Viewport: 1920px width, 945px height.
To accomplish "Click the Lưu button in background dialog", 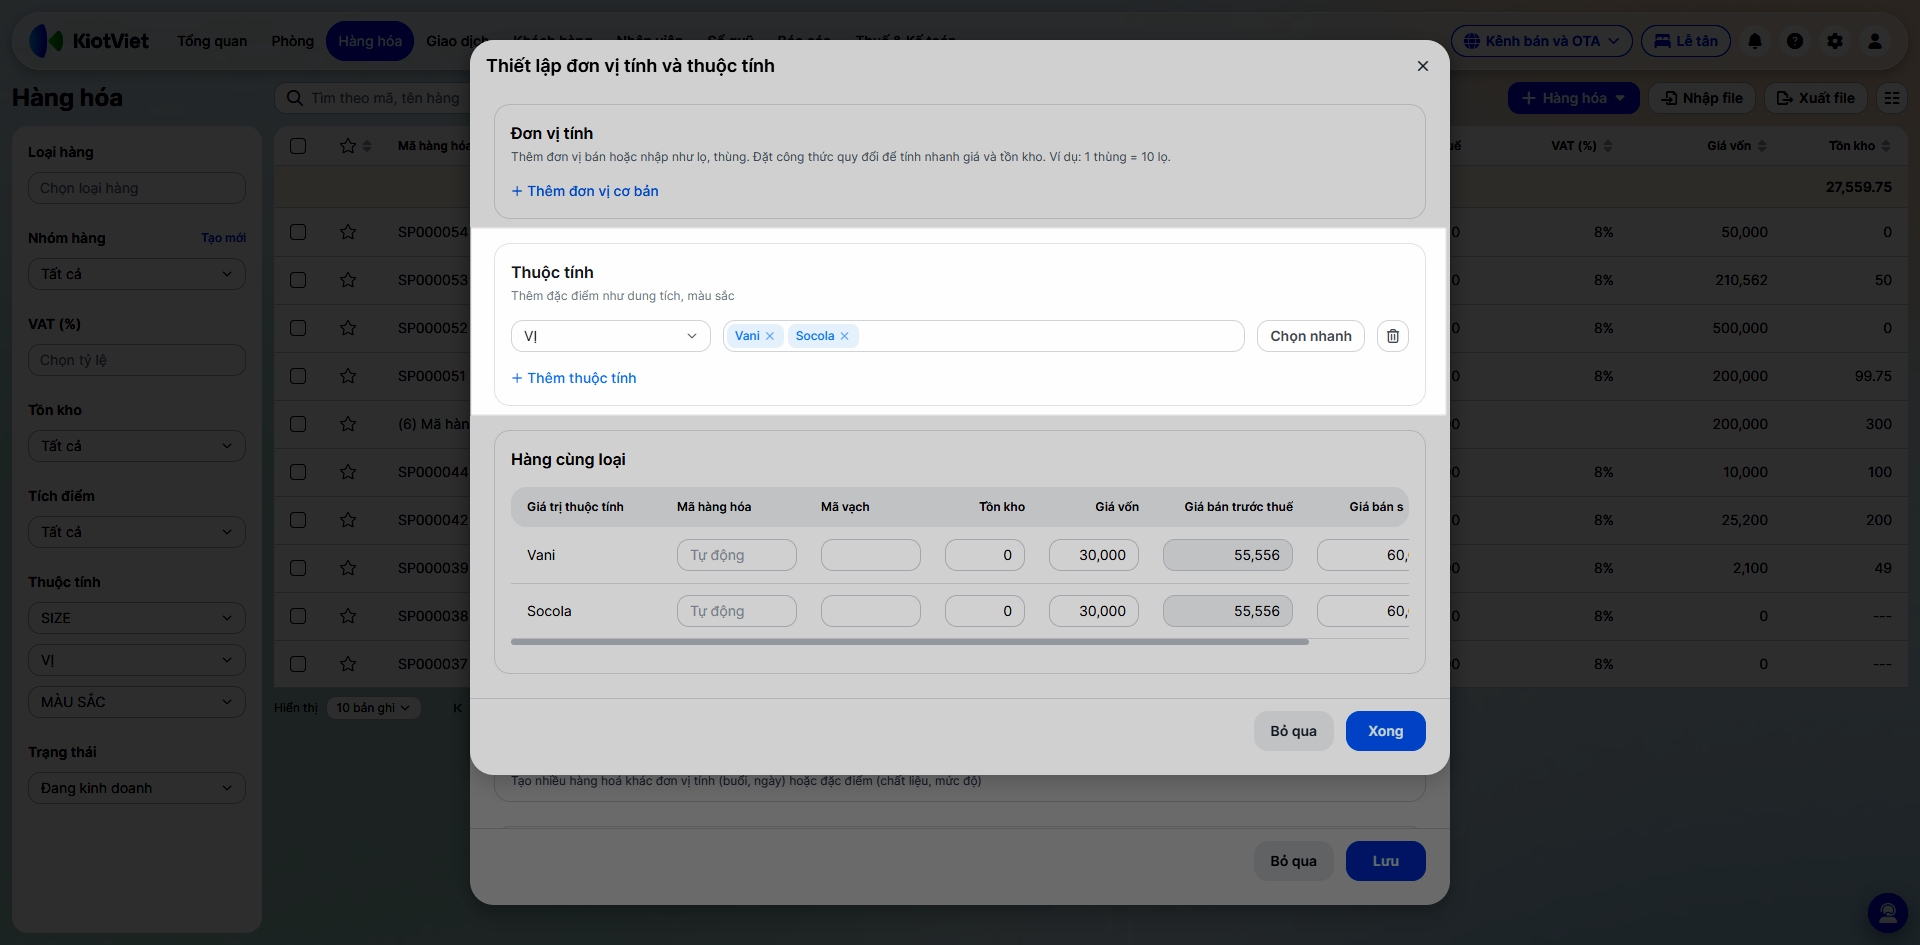I will pyautogui.click(x=1386, y=861).
